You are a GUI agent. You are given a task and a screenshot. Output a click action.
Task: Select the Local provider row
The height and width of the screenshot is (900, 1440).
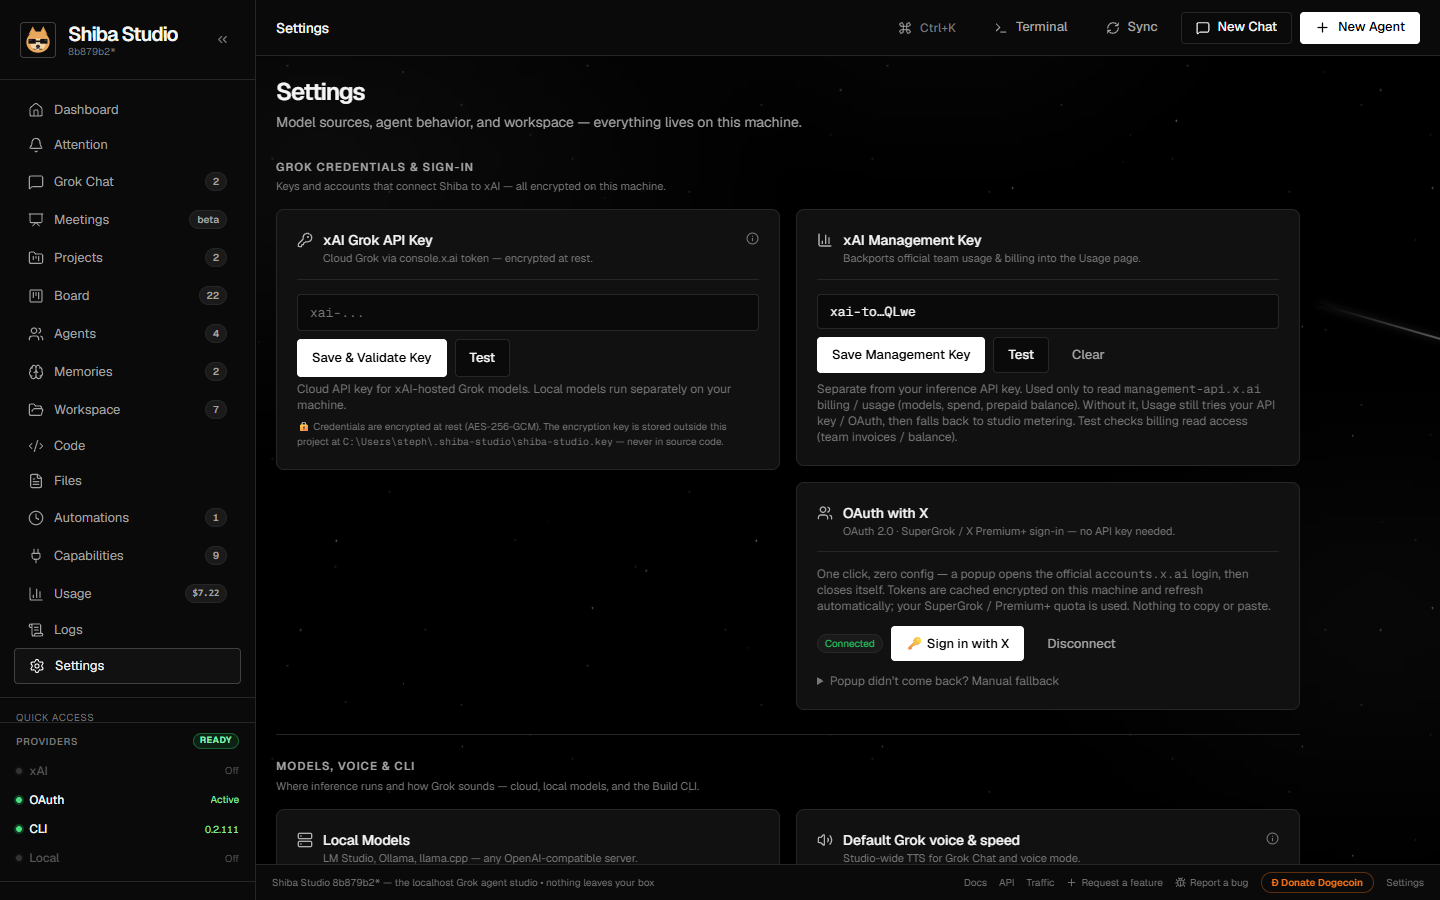click(127, 858)
